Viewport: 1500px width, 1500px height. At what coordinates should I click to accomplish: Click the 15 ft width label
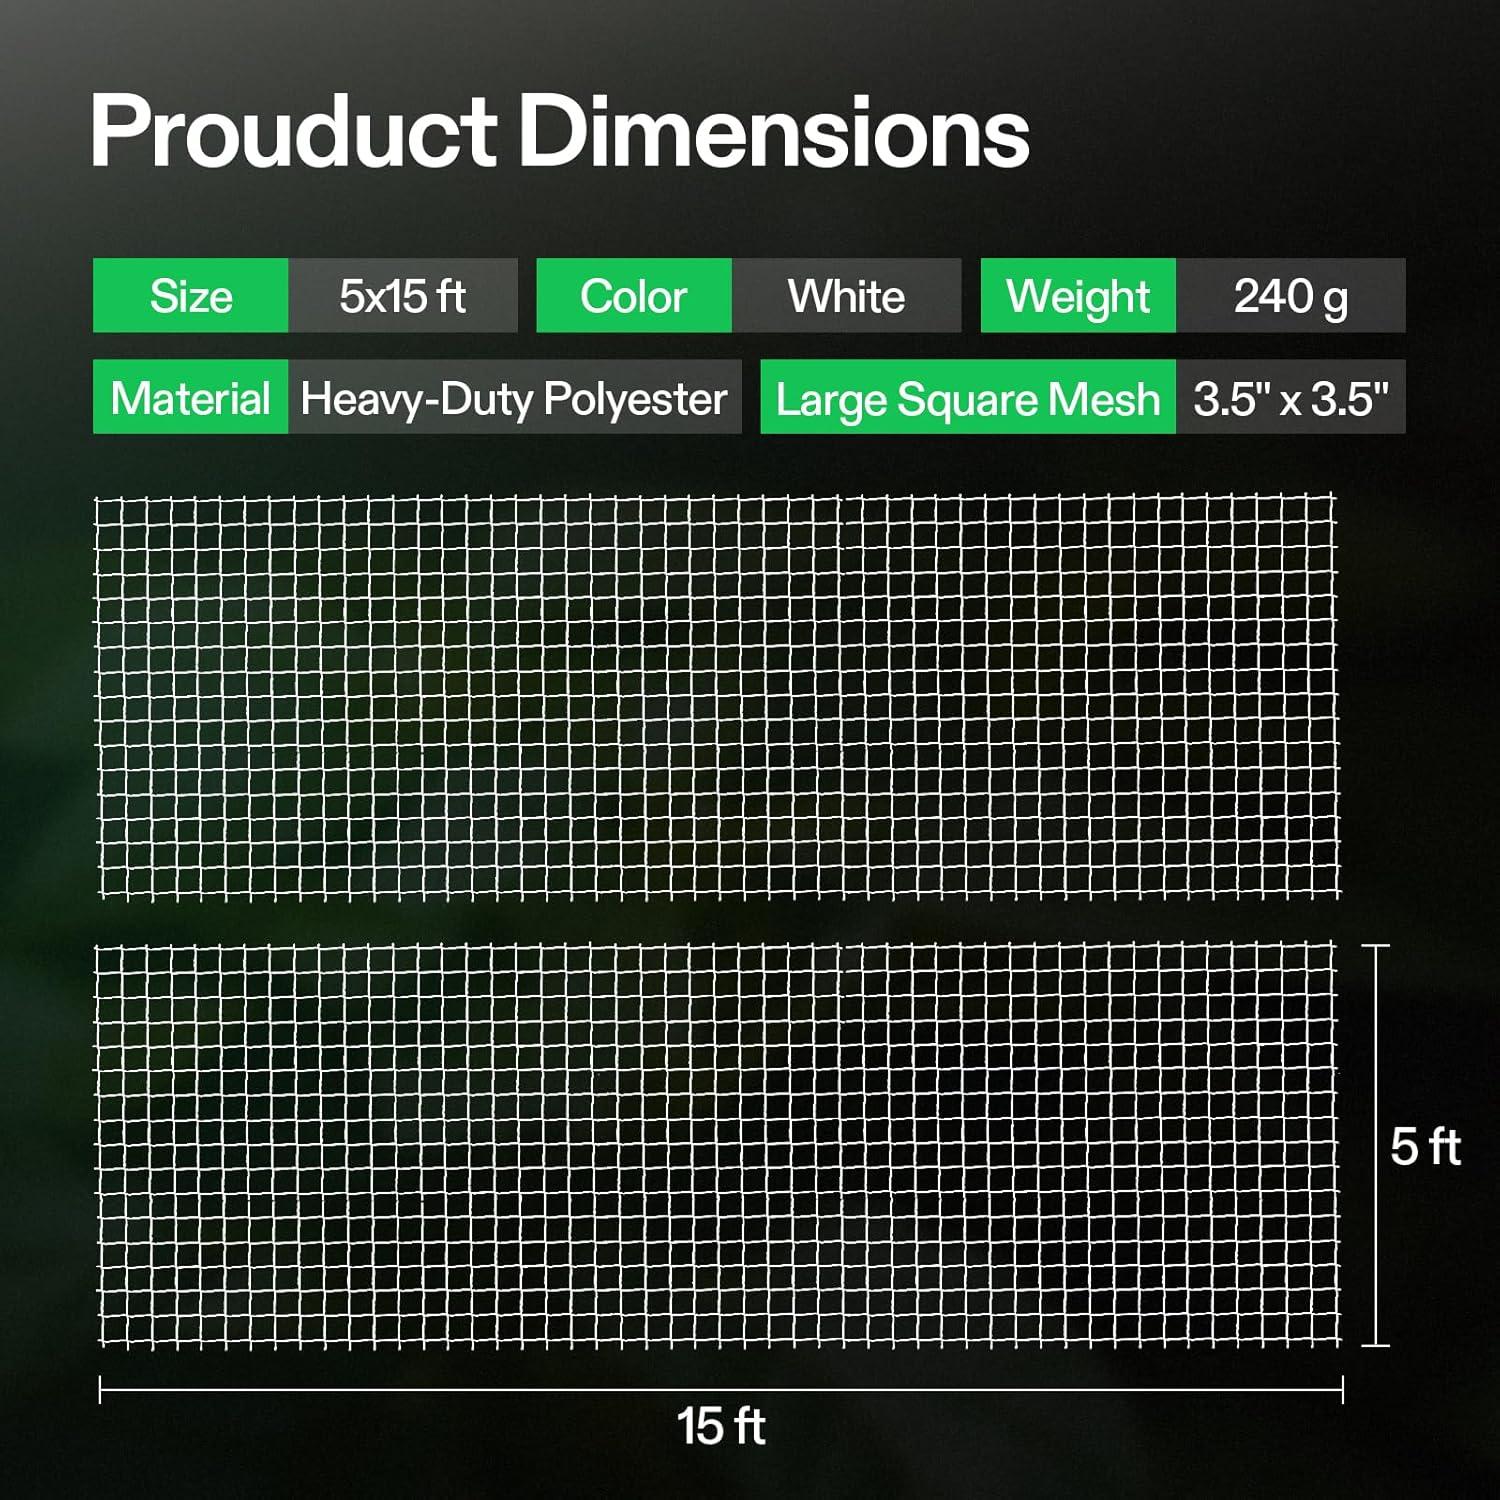(721, 1426)
